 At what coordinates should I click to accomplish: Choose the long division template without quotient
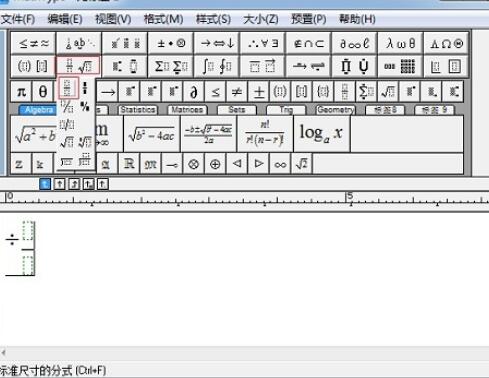pyautogui.click(x=67, y=161)
